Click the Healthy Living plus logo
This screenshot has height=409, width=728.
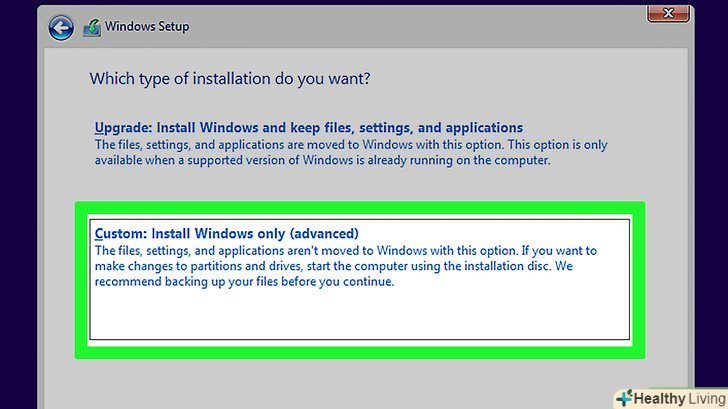click(626, 397)
